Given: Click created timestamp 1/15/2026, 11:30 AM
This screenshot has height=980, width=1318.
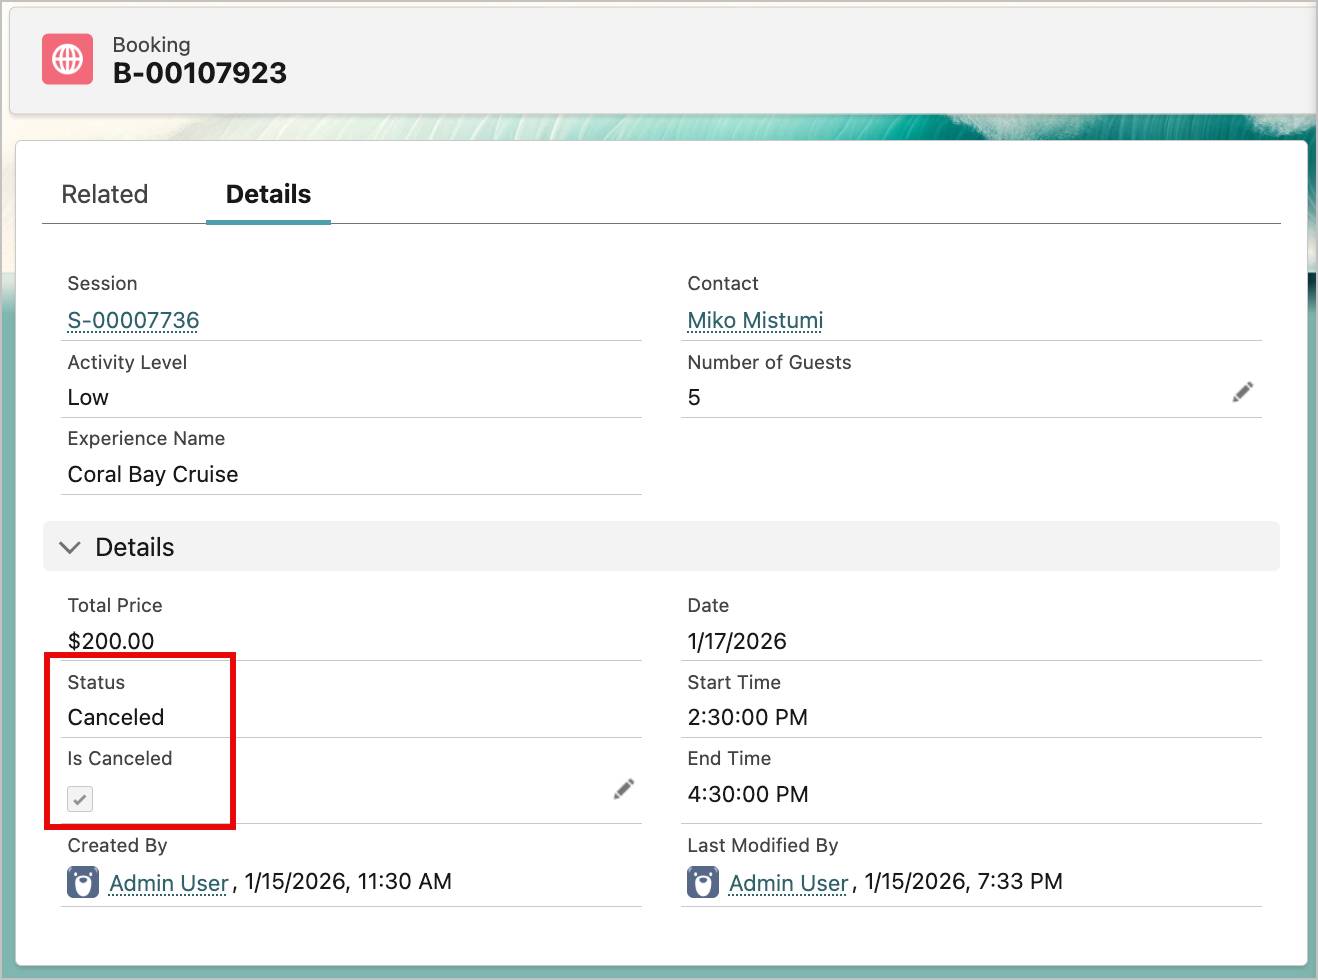Looking at the screenshot, I should pyautogui.click(x=348, y=881).
